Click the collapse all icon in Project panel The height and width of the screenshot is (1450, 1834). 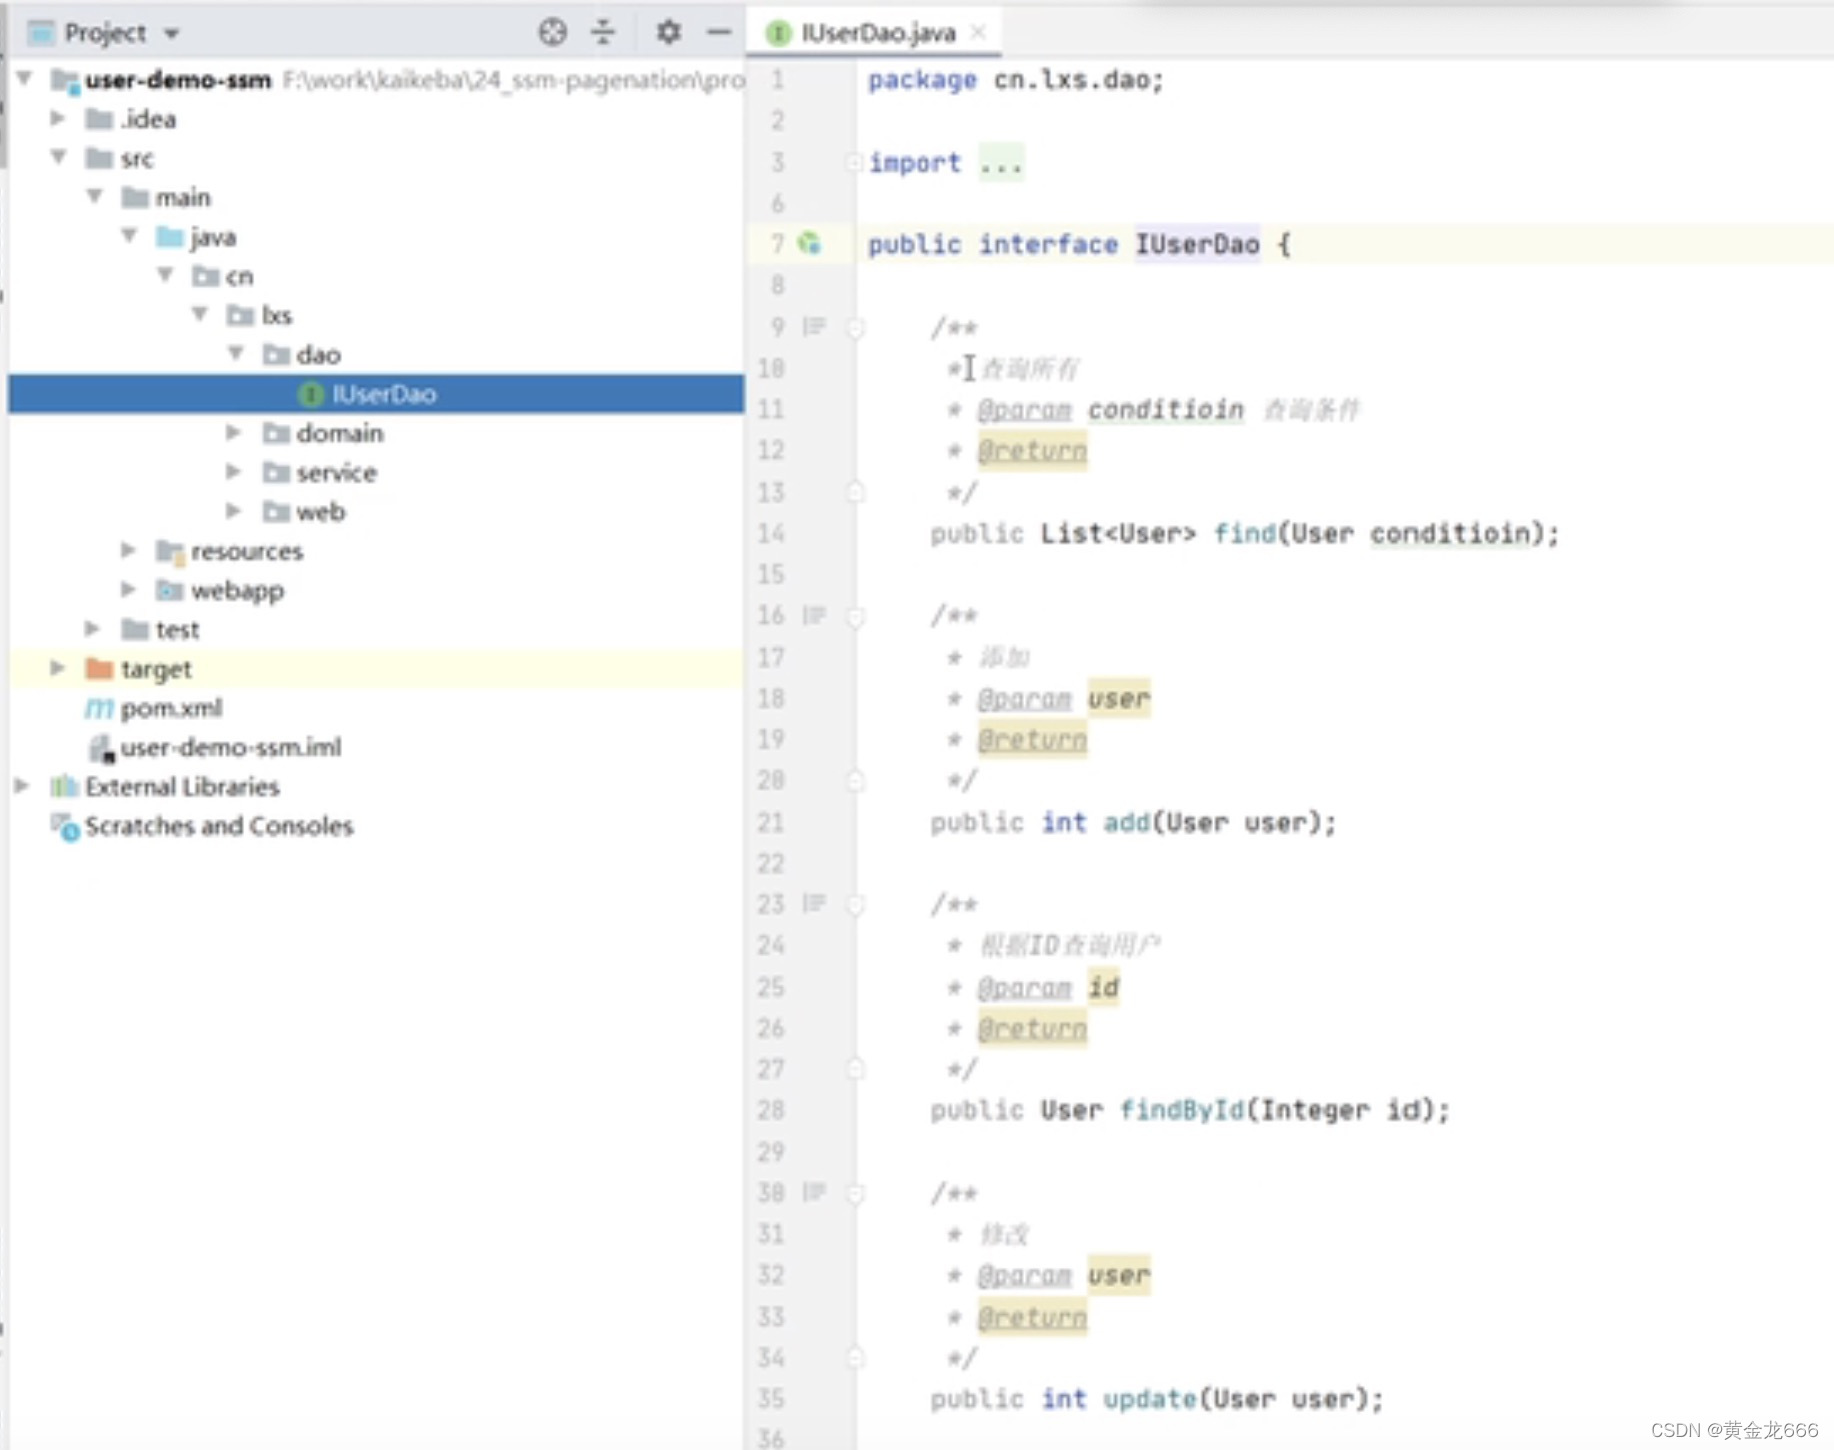603,32
